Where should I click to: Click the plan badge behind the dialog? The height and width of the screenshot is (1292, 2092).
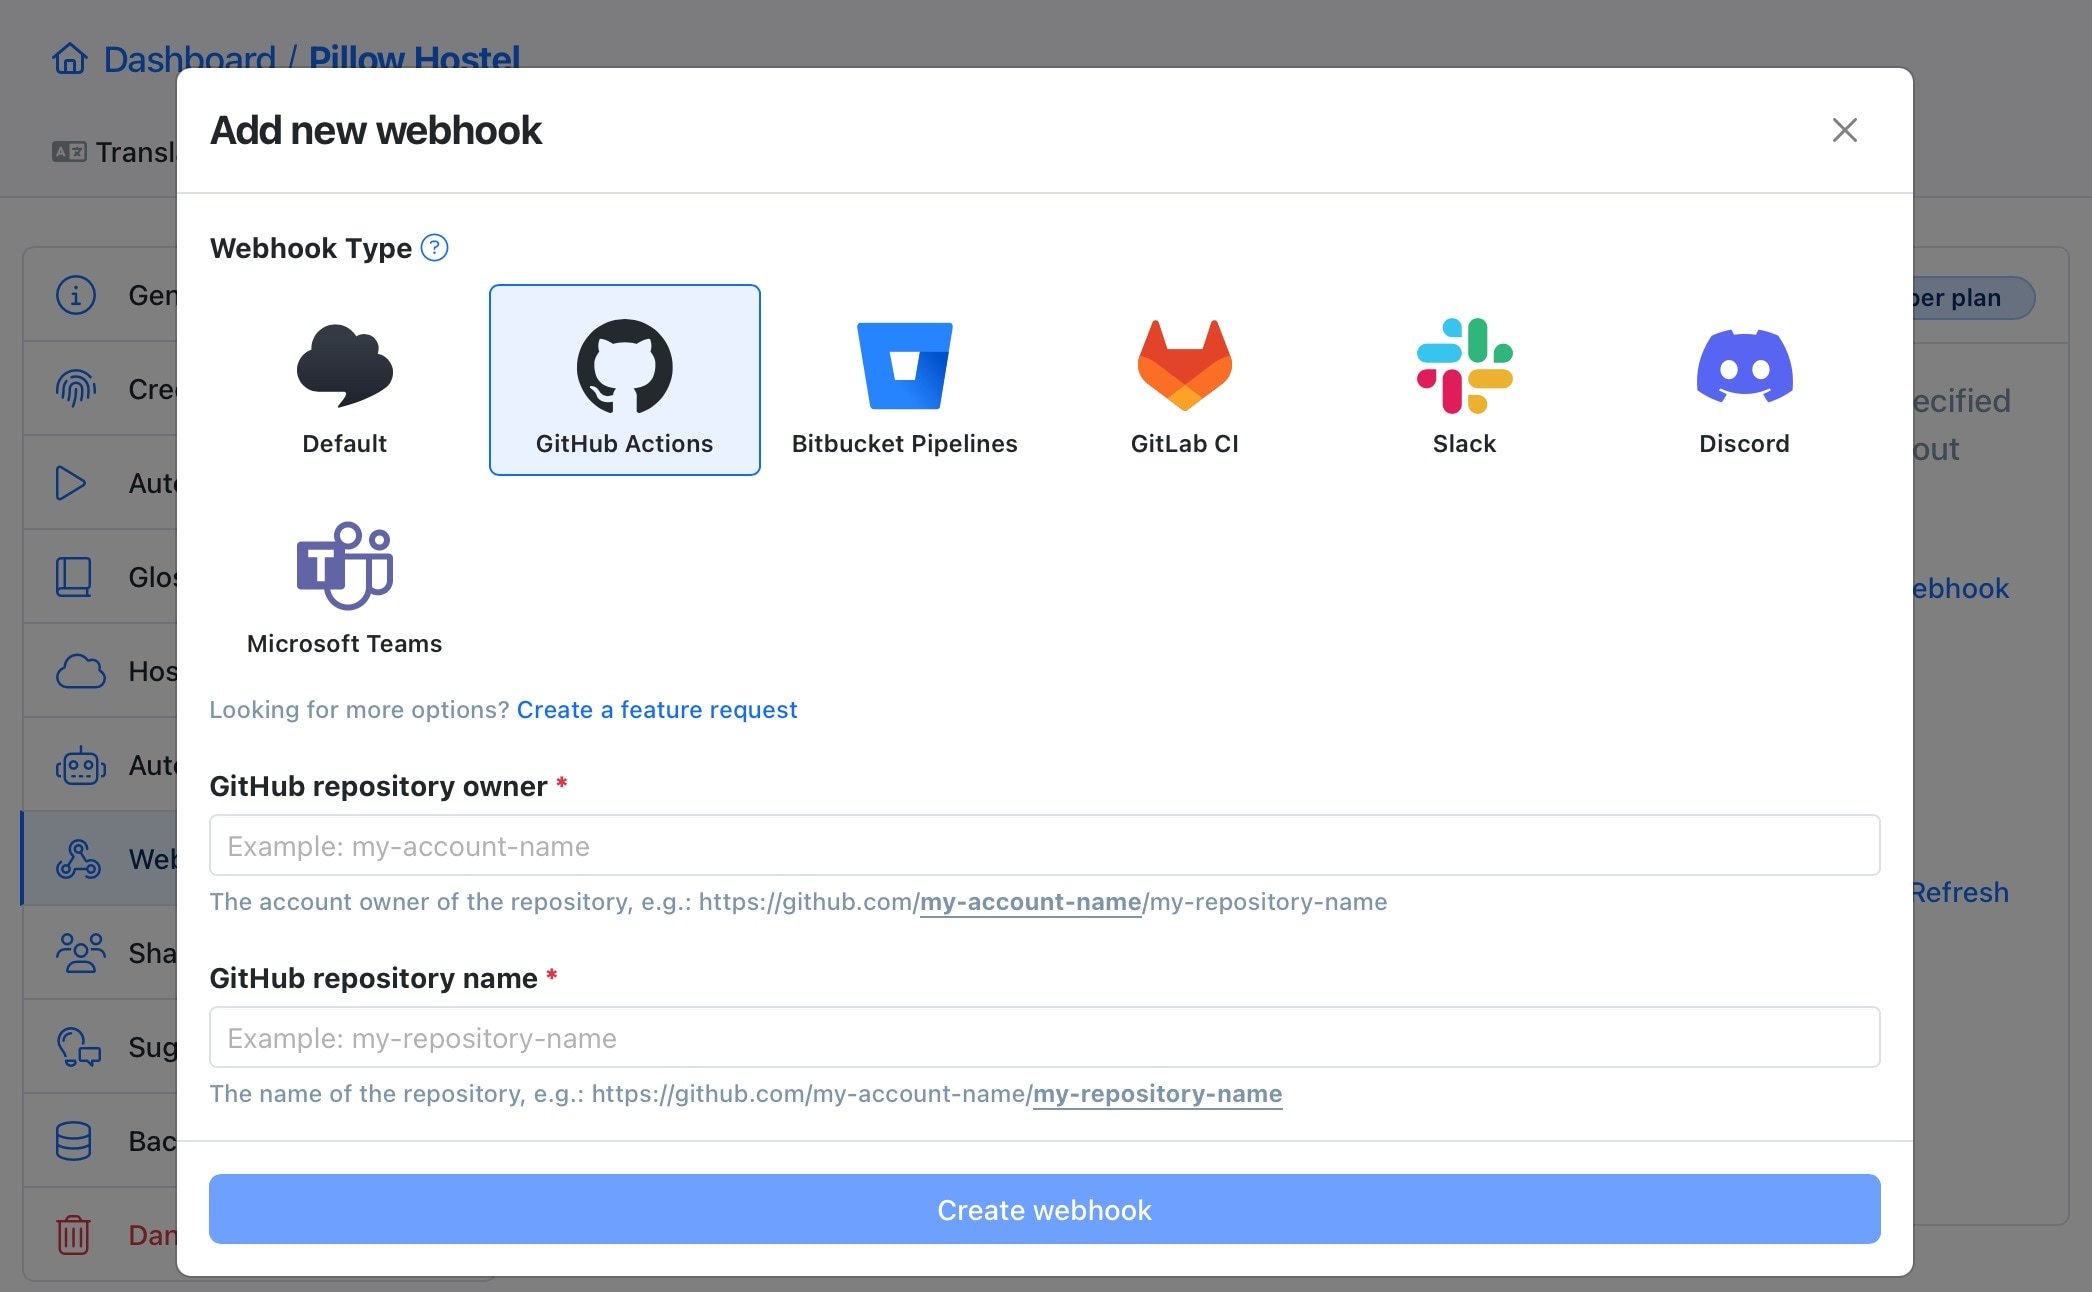pyautogui.click(x=1972, y=298)
